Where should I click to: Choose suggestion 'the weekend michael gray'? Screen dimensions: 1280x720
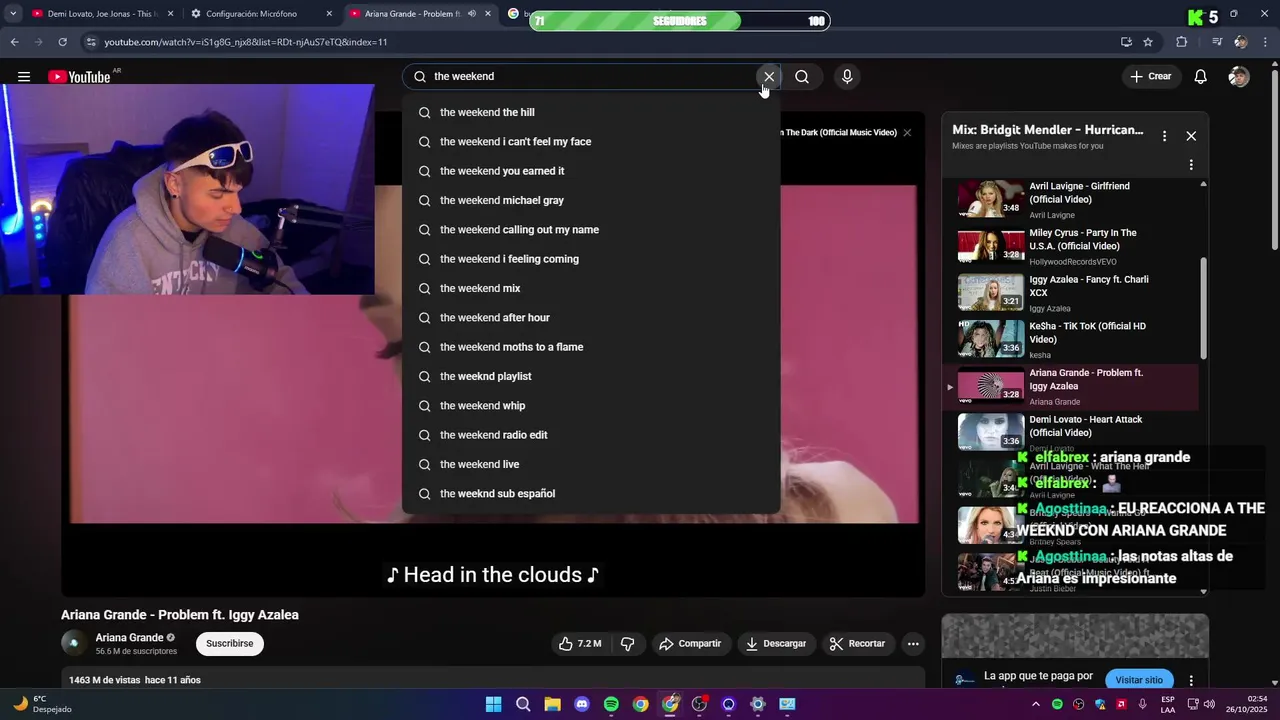tap(591, 201)
